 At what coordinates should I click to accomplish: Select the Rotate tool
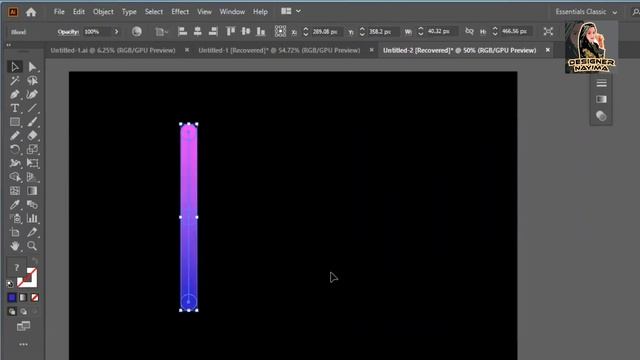15,149
